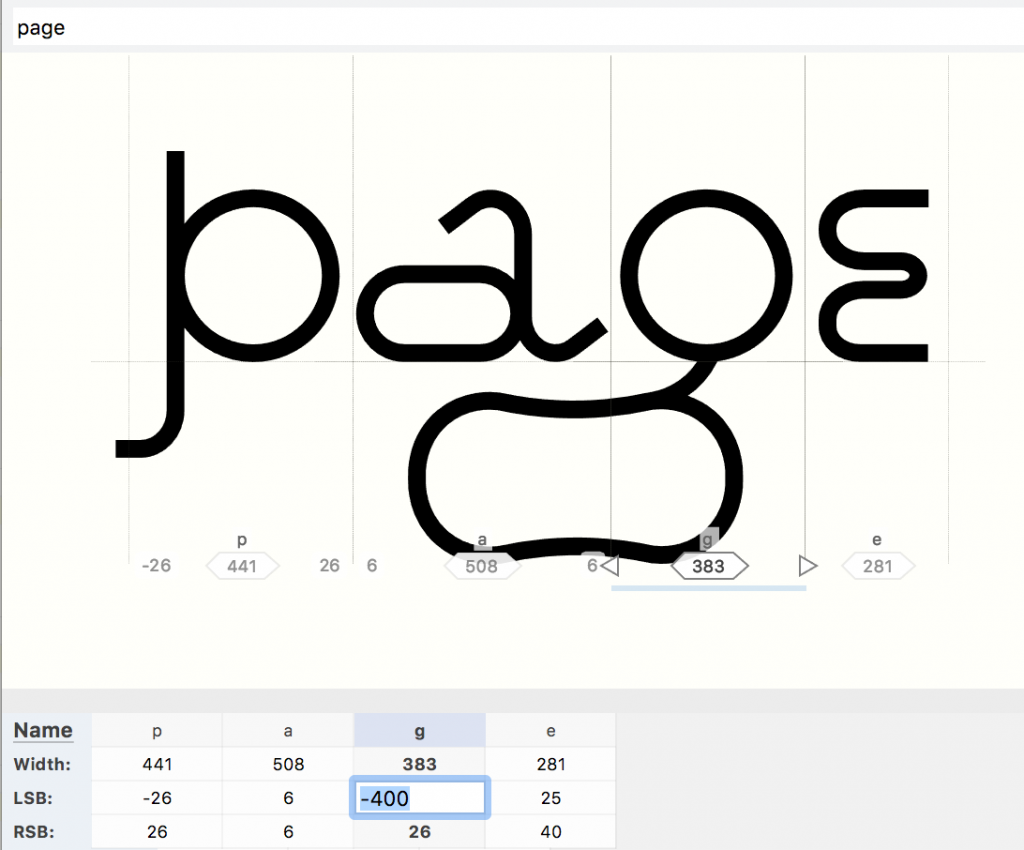Select the 383 width badge under g
1024x850 pixels.
tap(709, 567)
